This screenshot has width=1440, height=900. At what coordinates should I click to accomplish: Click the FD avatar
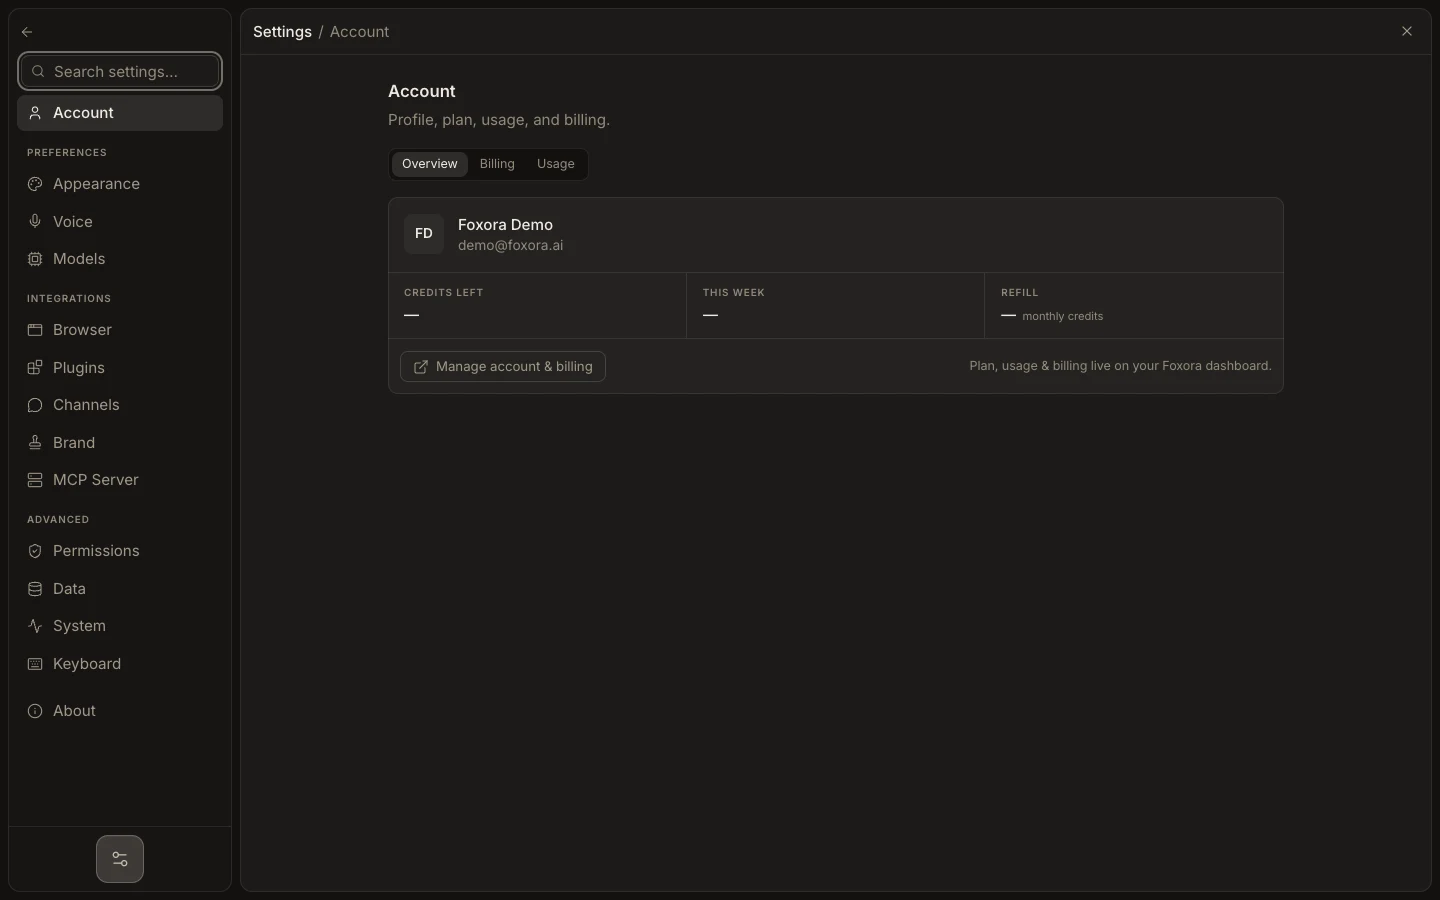(x=424, y=234)
